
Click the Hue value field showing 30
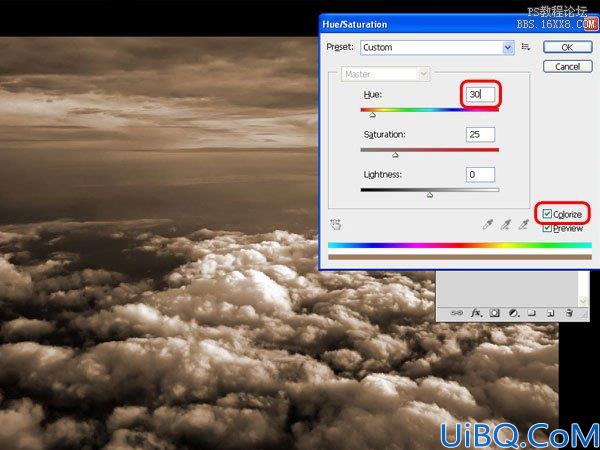click(x=480, y=94)
